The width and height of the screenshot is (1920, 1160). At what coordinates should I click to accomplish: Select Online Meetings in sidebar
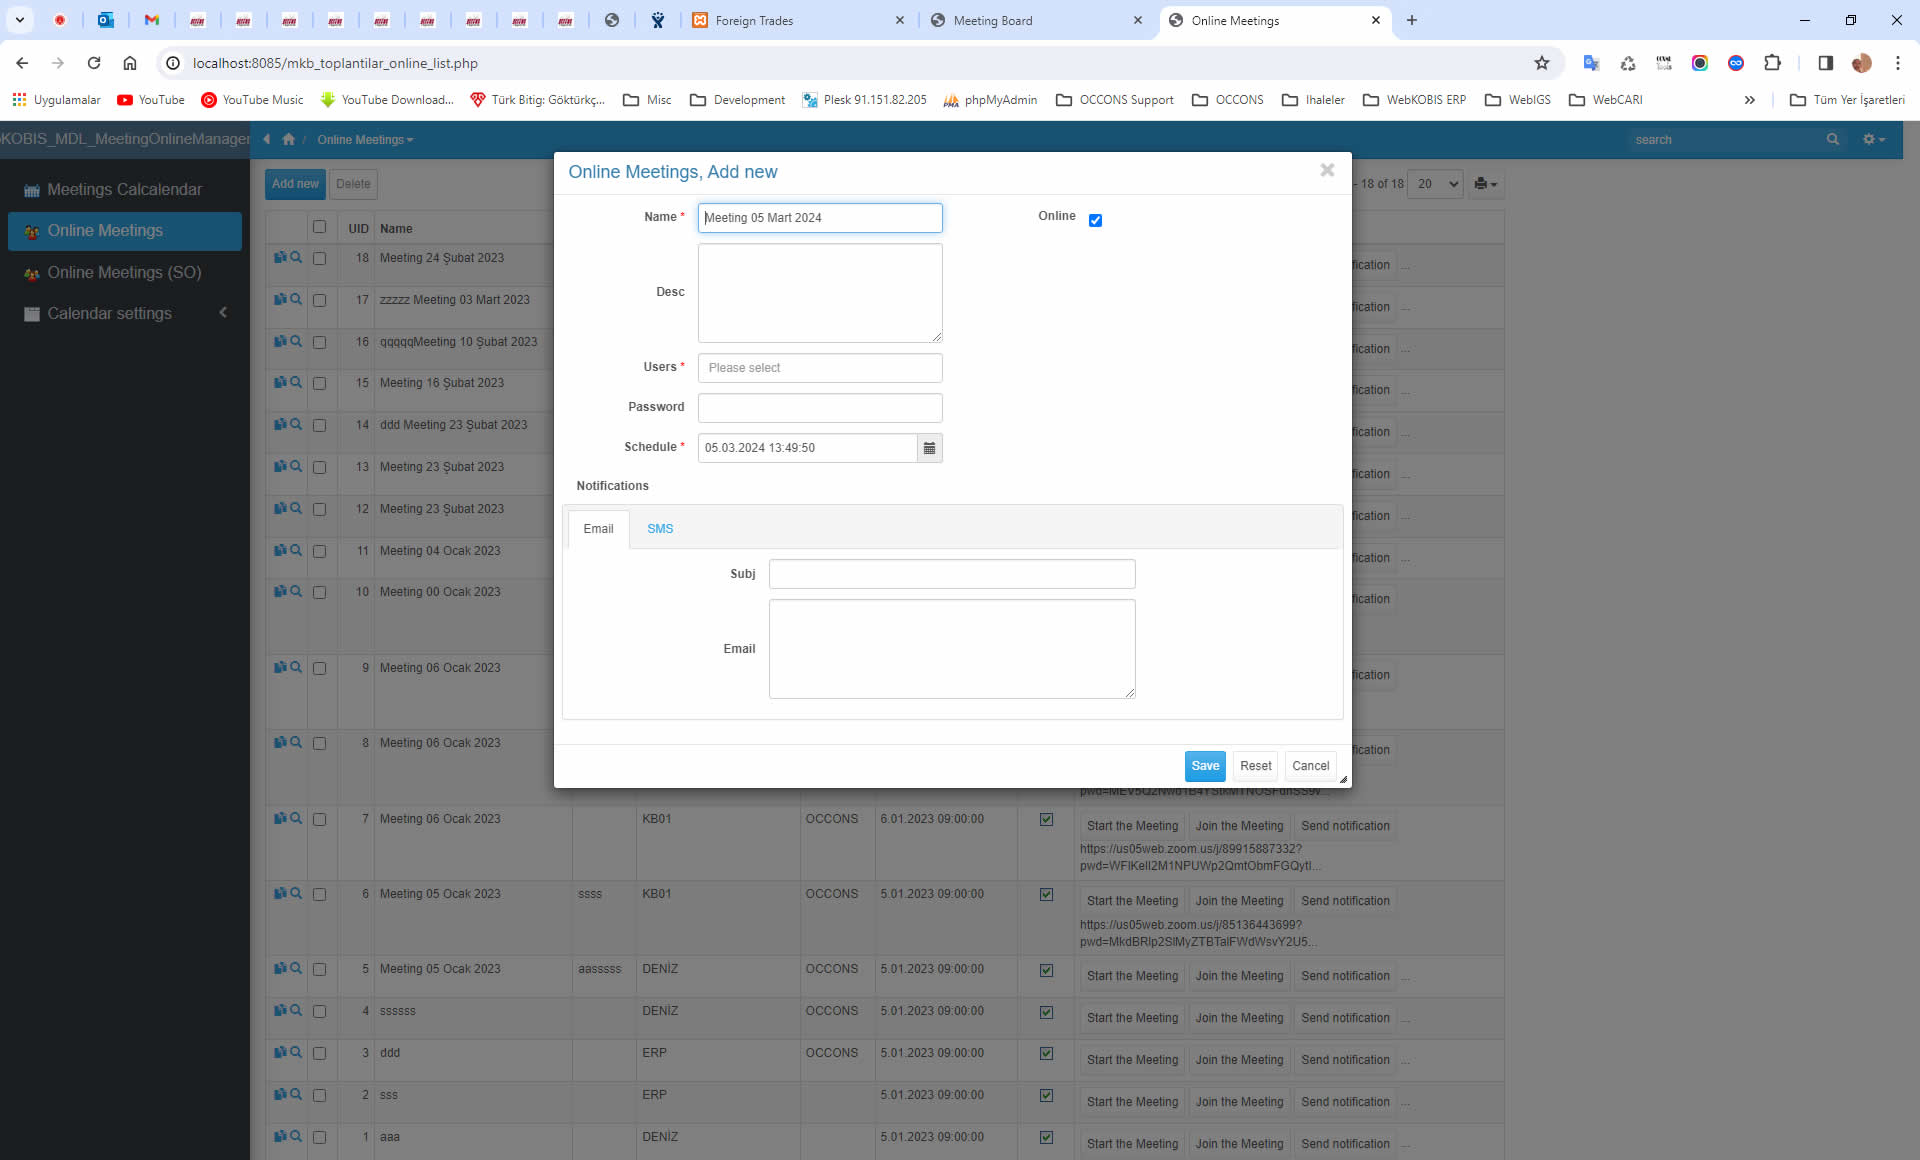(x=125, y=231)
